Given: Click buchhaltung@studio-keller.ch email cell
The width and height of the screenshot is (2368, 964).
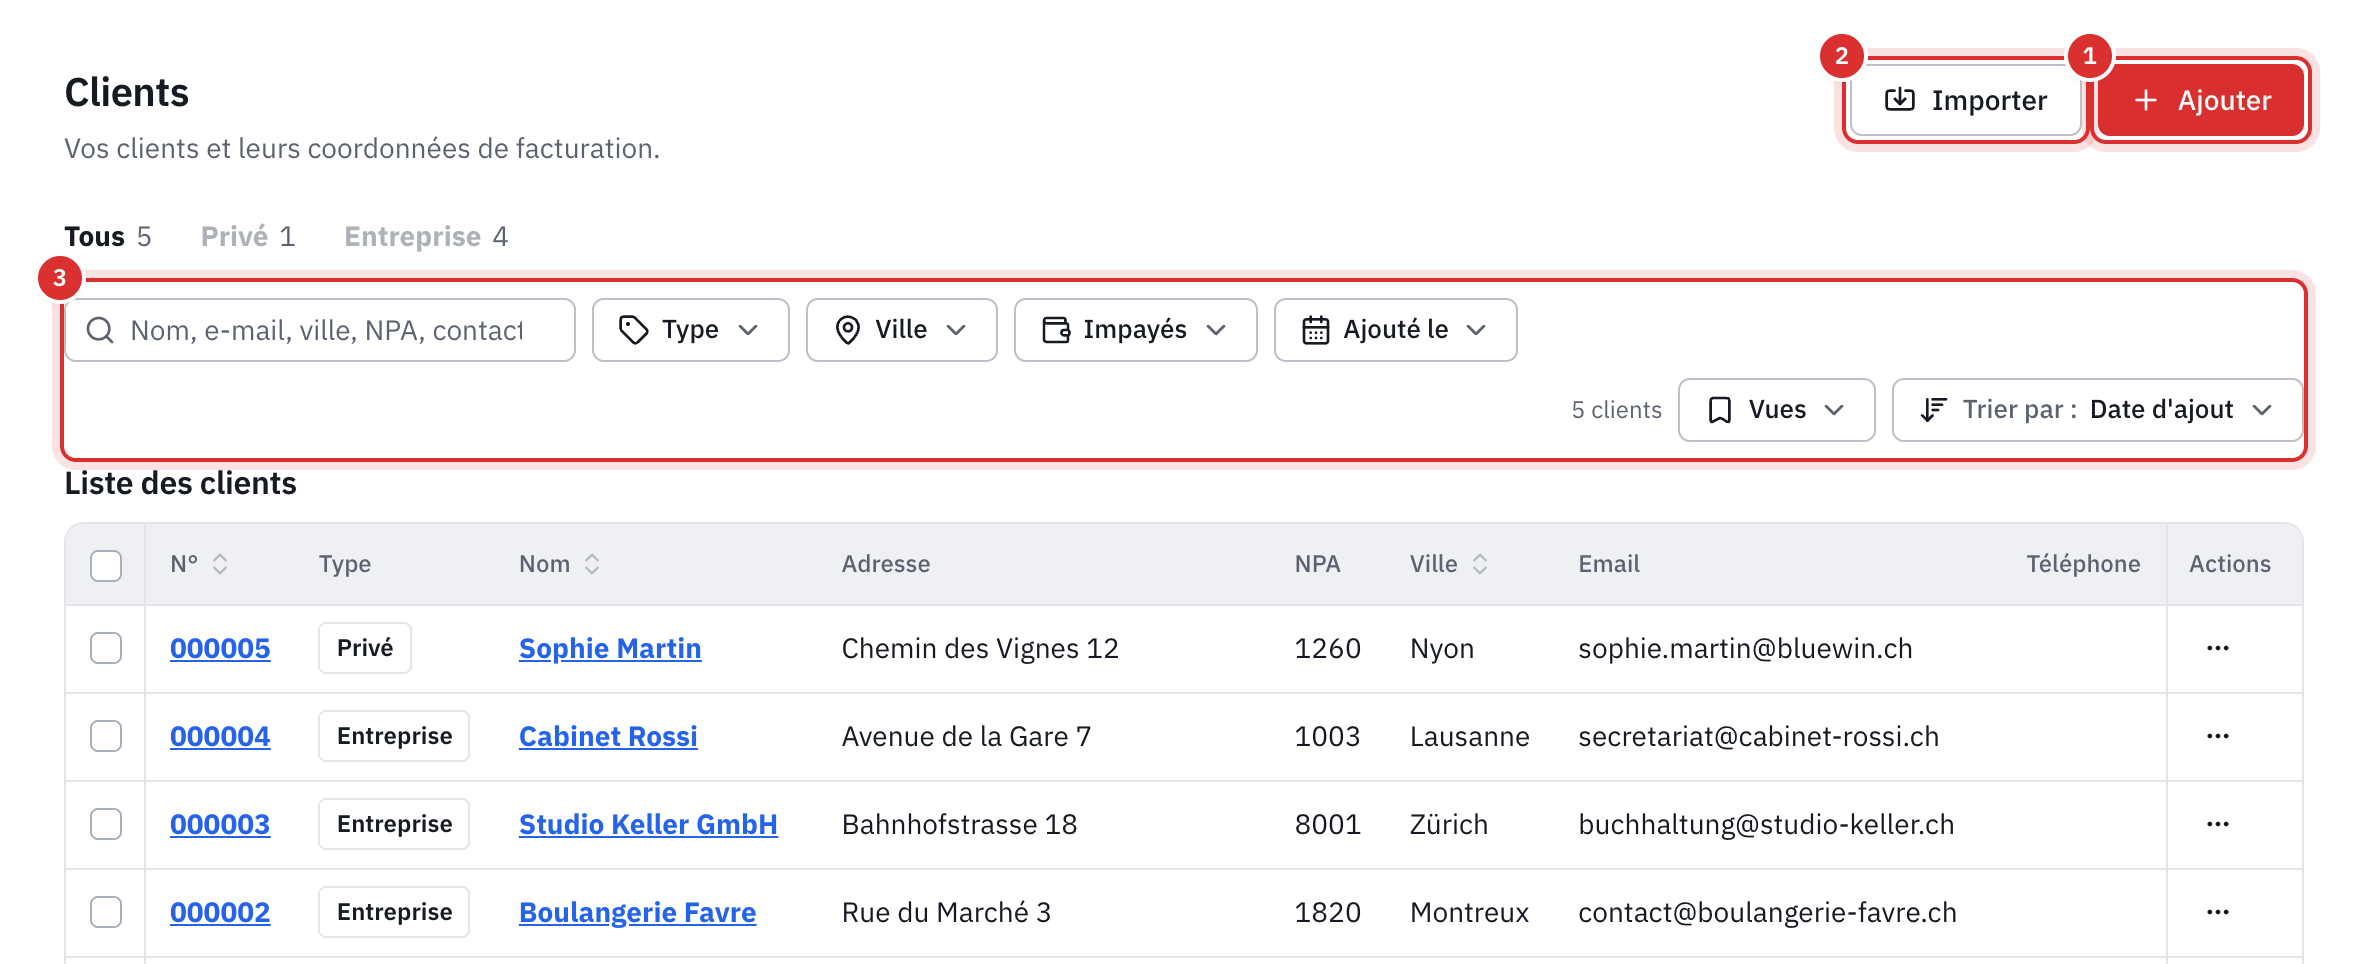Looking at the screenshot, I should coord(1766,824).
